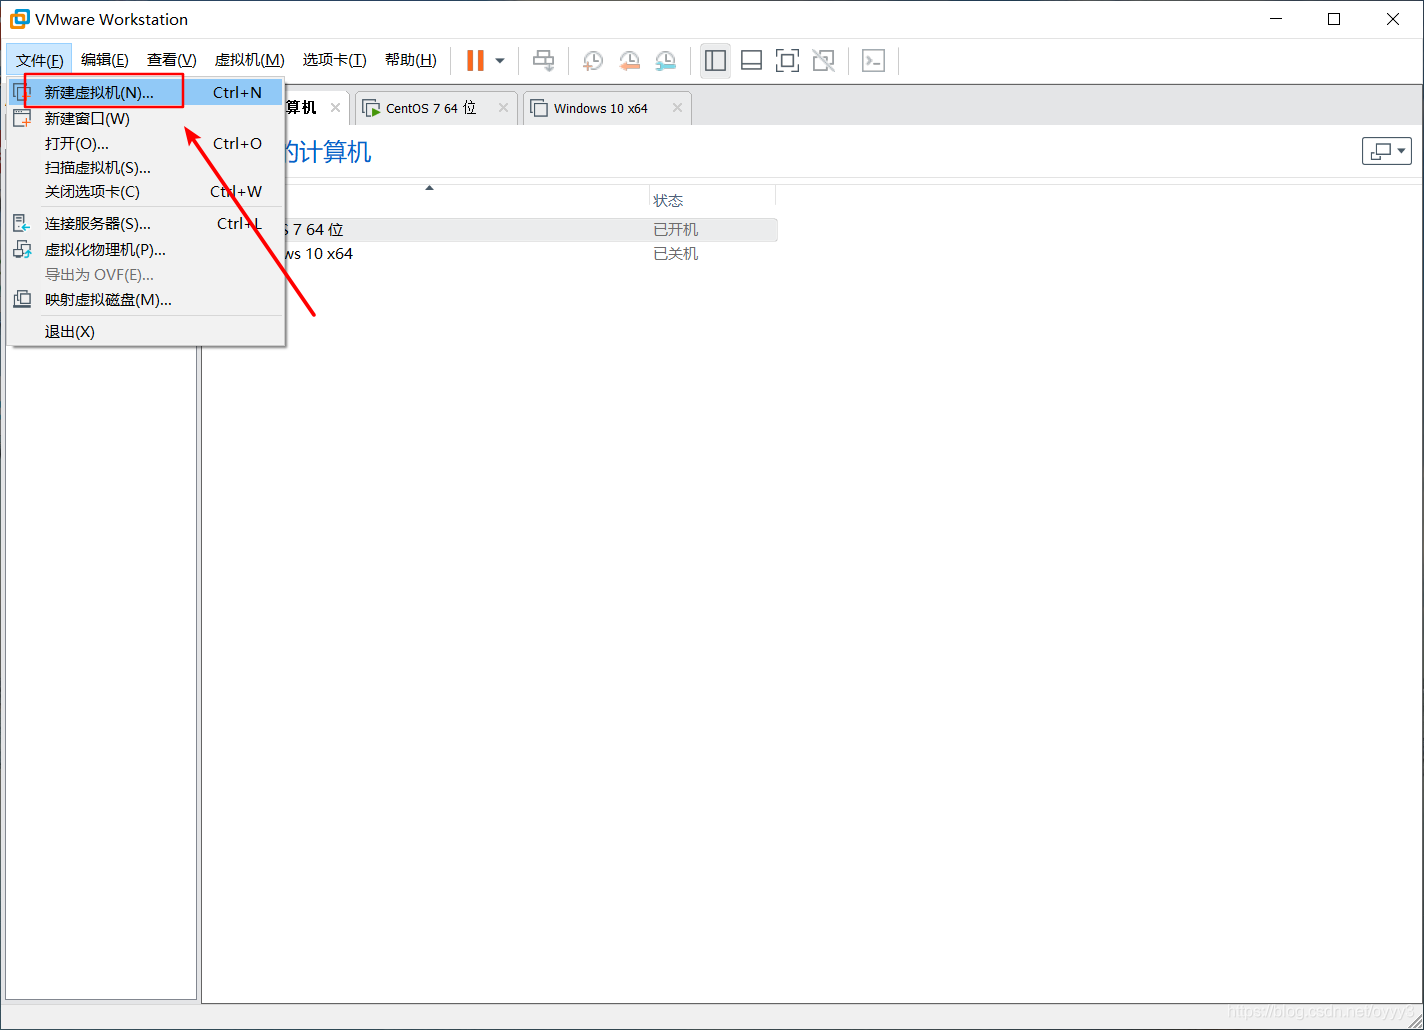Choose 新建窗口(W) from the File menu
Viewport: 1424px width, 1030px height.
[145, 118]
